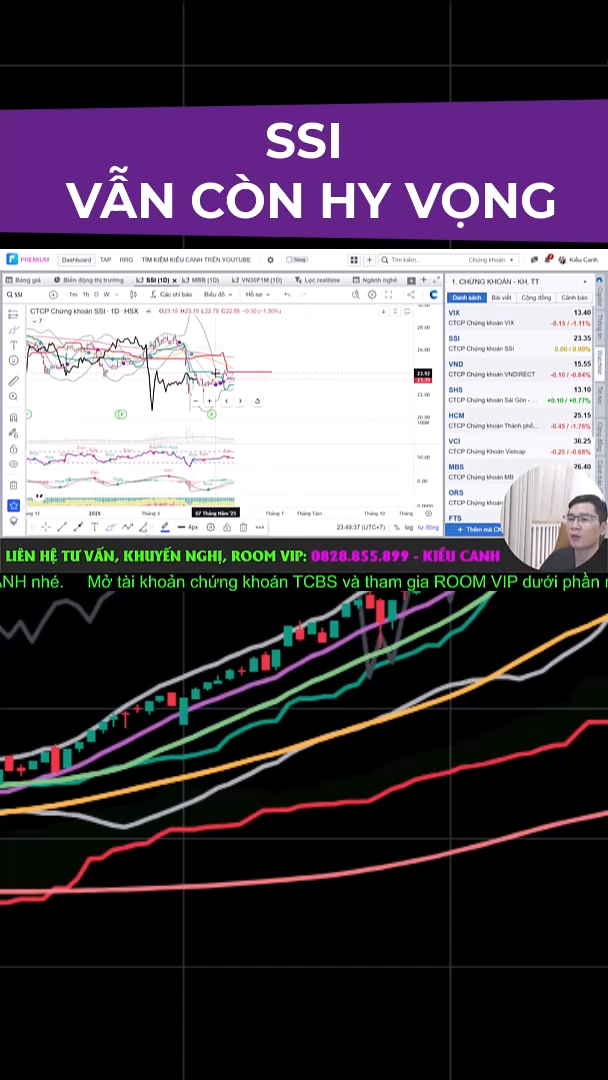This screenshot has height=1080, width=608.
Task: Switch to the Bài viết tab
Action: click(501, 298)
